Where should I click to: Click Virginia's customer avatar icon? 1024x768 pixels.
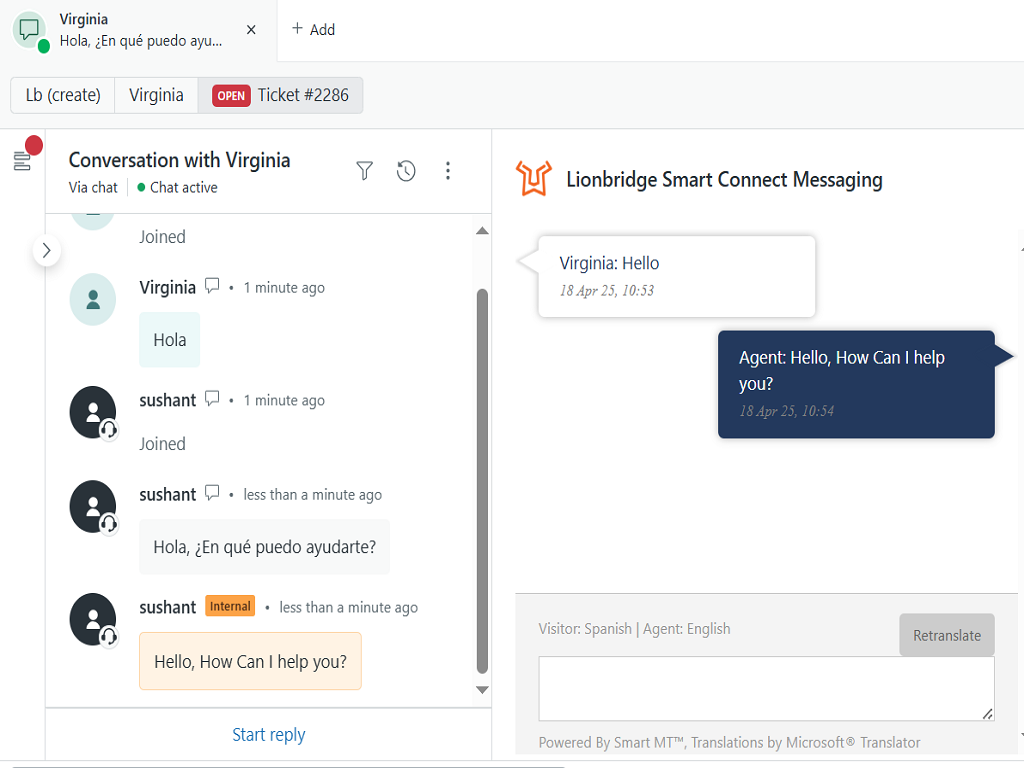[93, 300]
